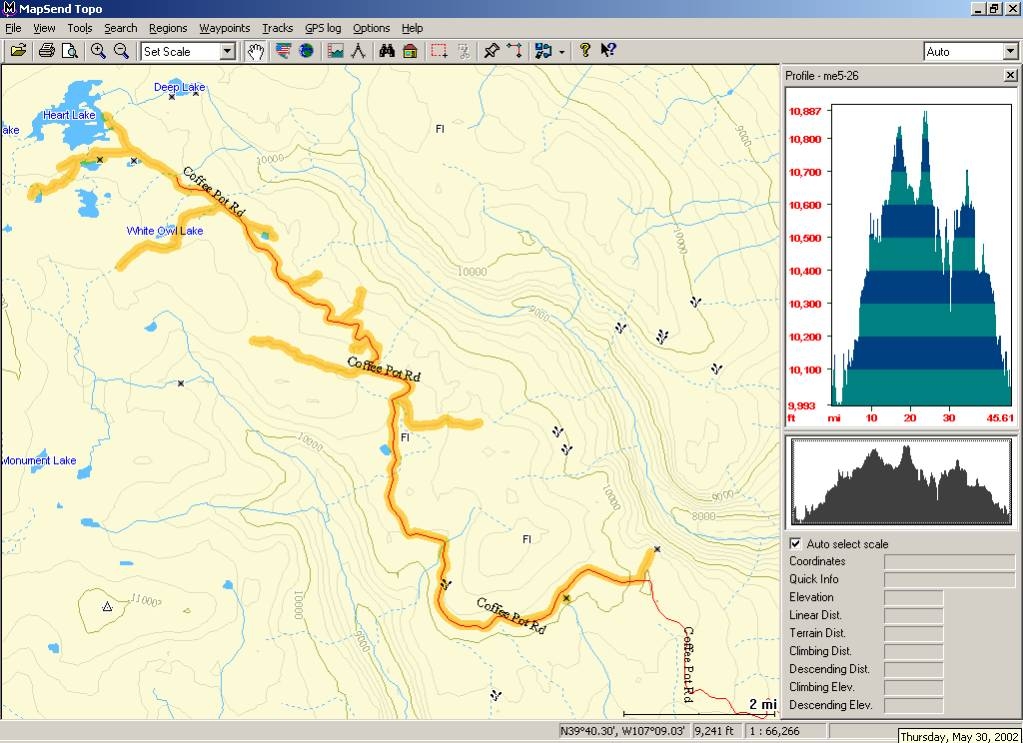Viewport: 1023px width, 743px height.
Task: Click the GPS upload/download transfer icon
Action: 543,51
